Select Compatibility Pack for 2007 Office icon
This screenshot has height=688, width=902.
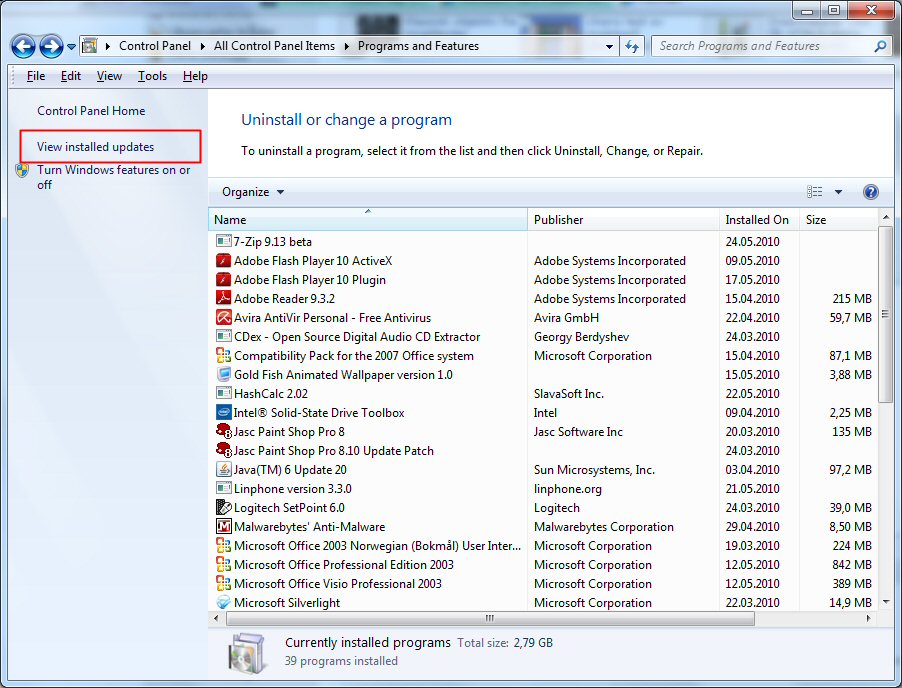click(223, 356)
